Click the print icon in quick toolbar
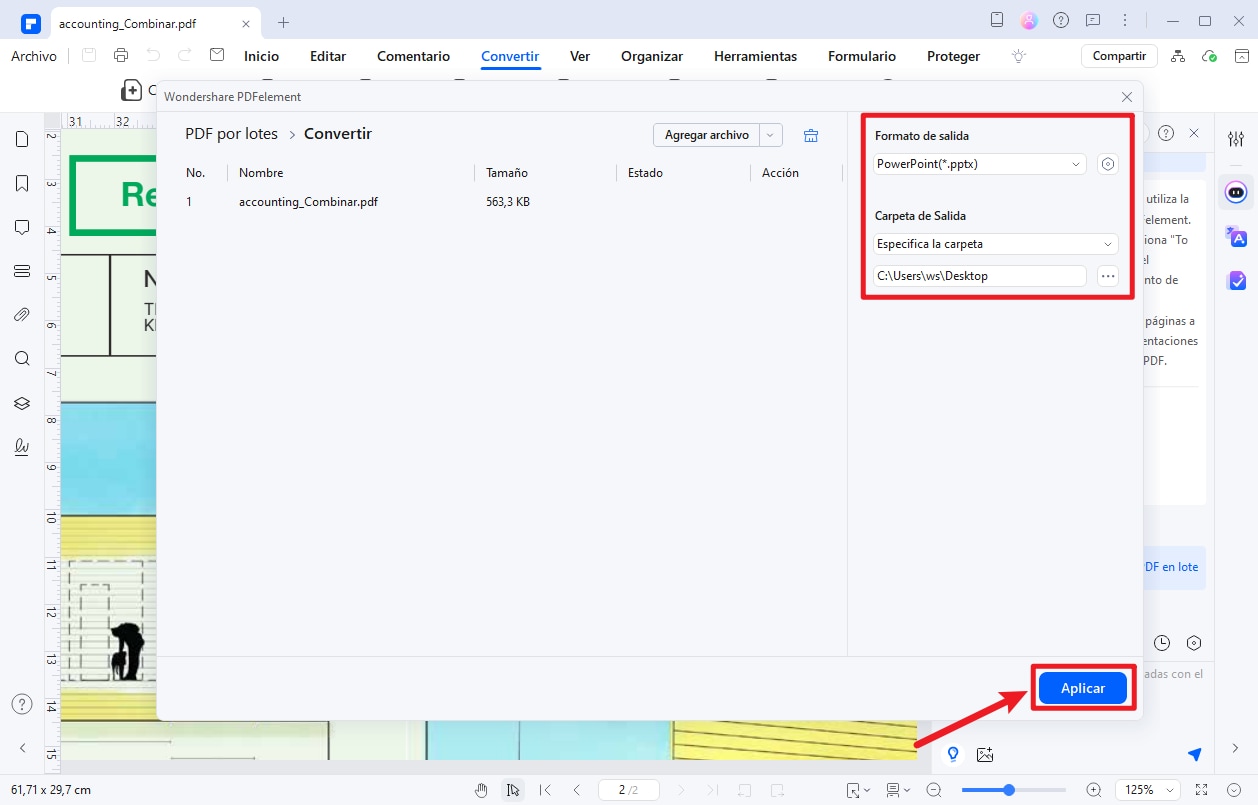 click(x=121, y=55)
